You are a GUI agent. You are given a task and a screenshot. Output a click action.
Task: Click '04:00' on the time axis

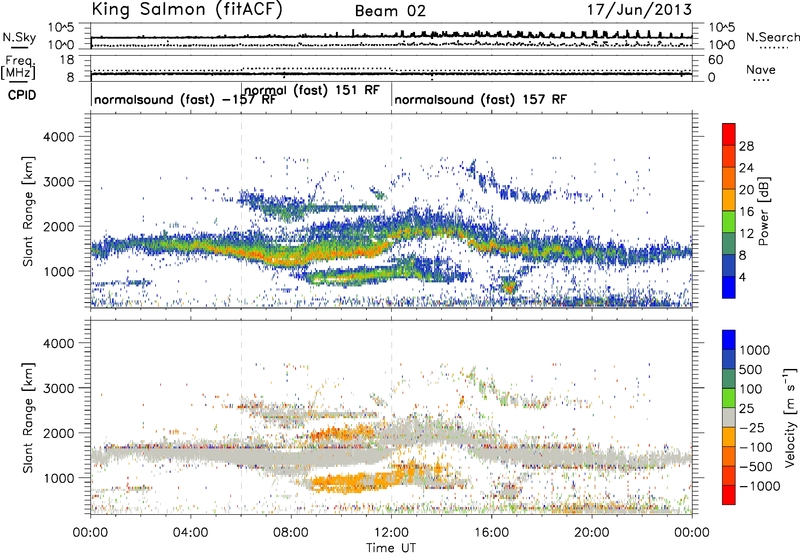click(190, 533)
